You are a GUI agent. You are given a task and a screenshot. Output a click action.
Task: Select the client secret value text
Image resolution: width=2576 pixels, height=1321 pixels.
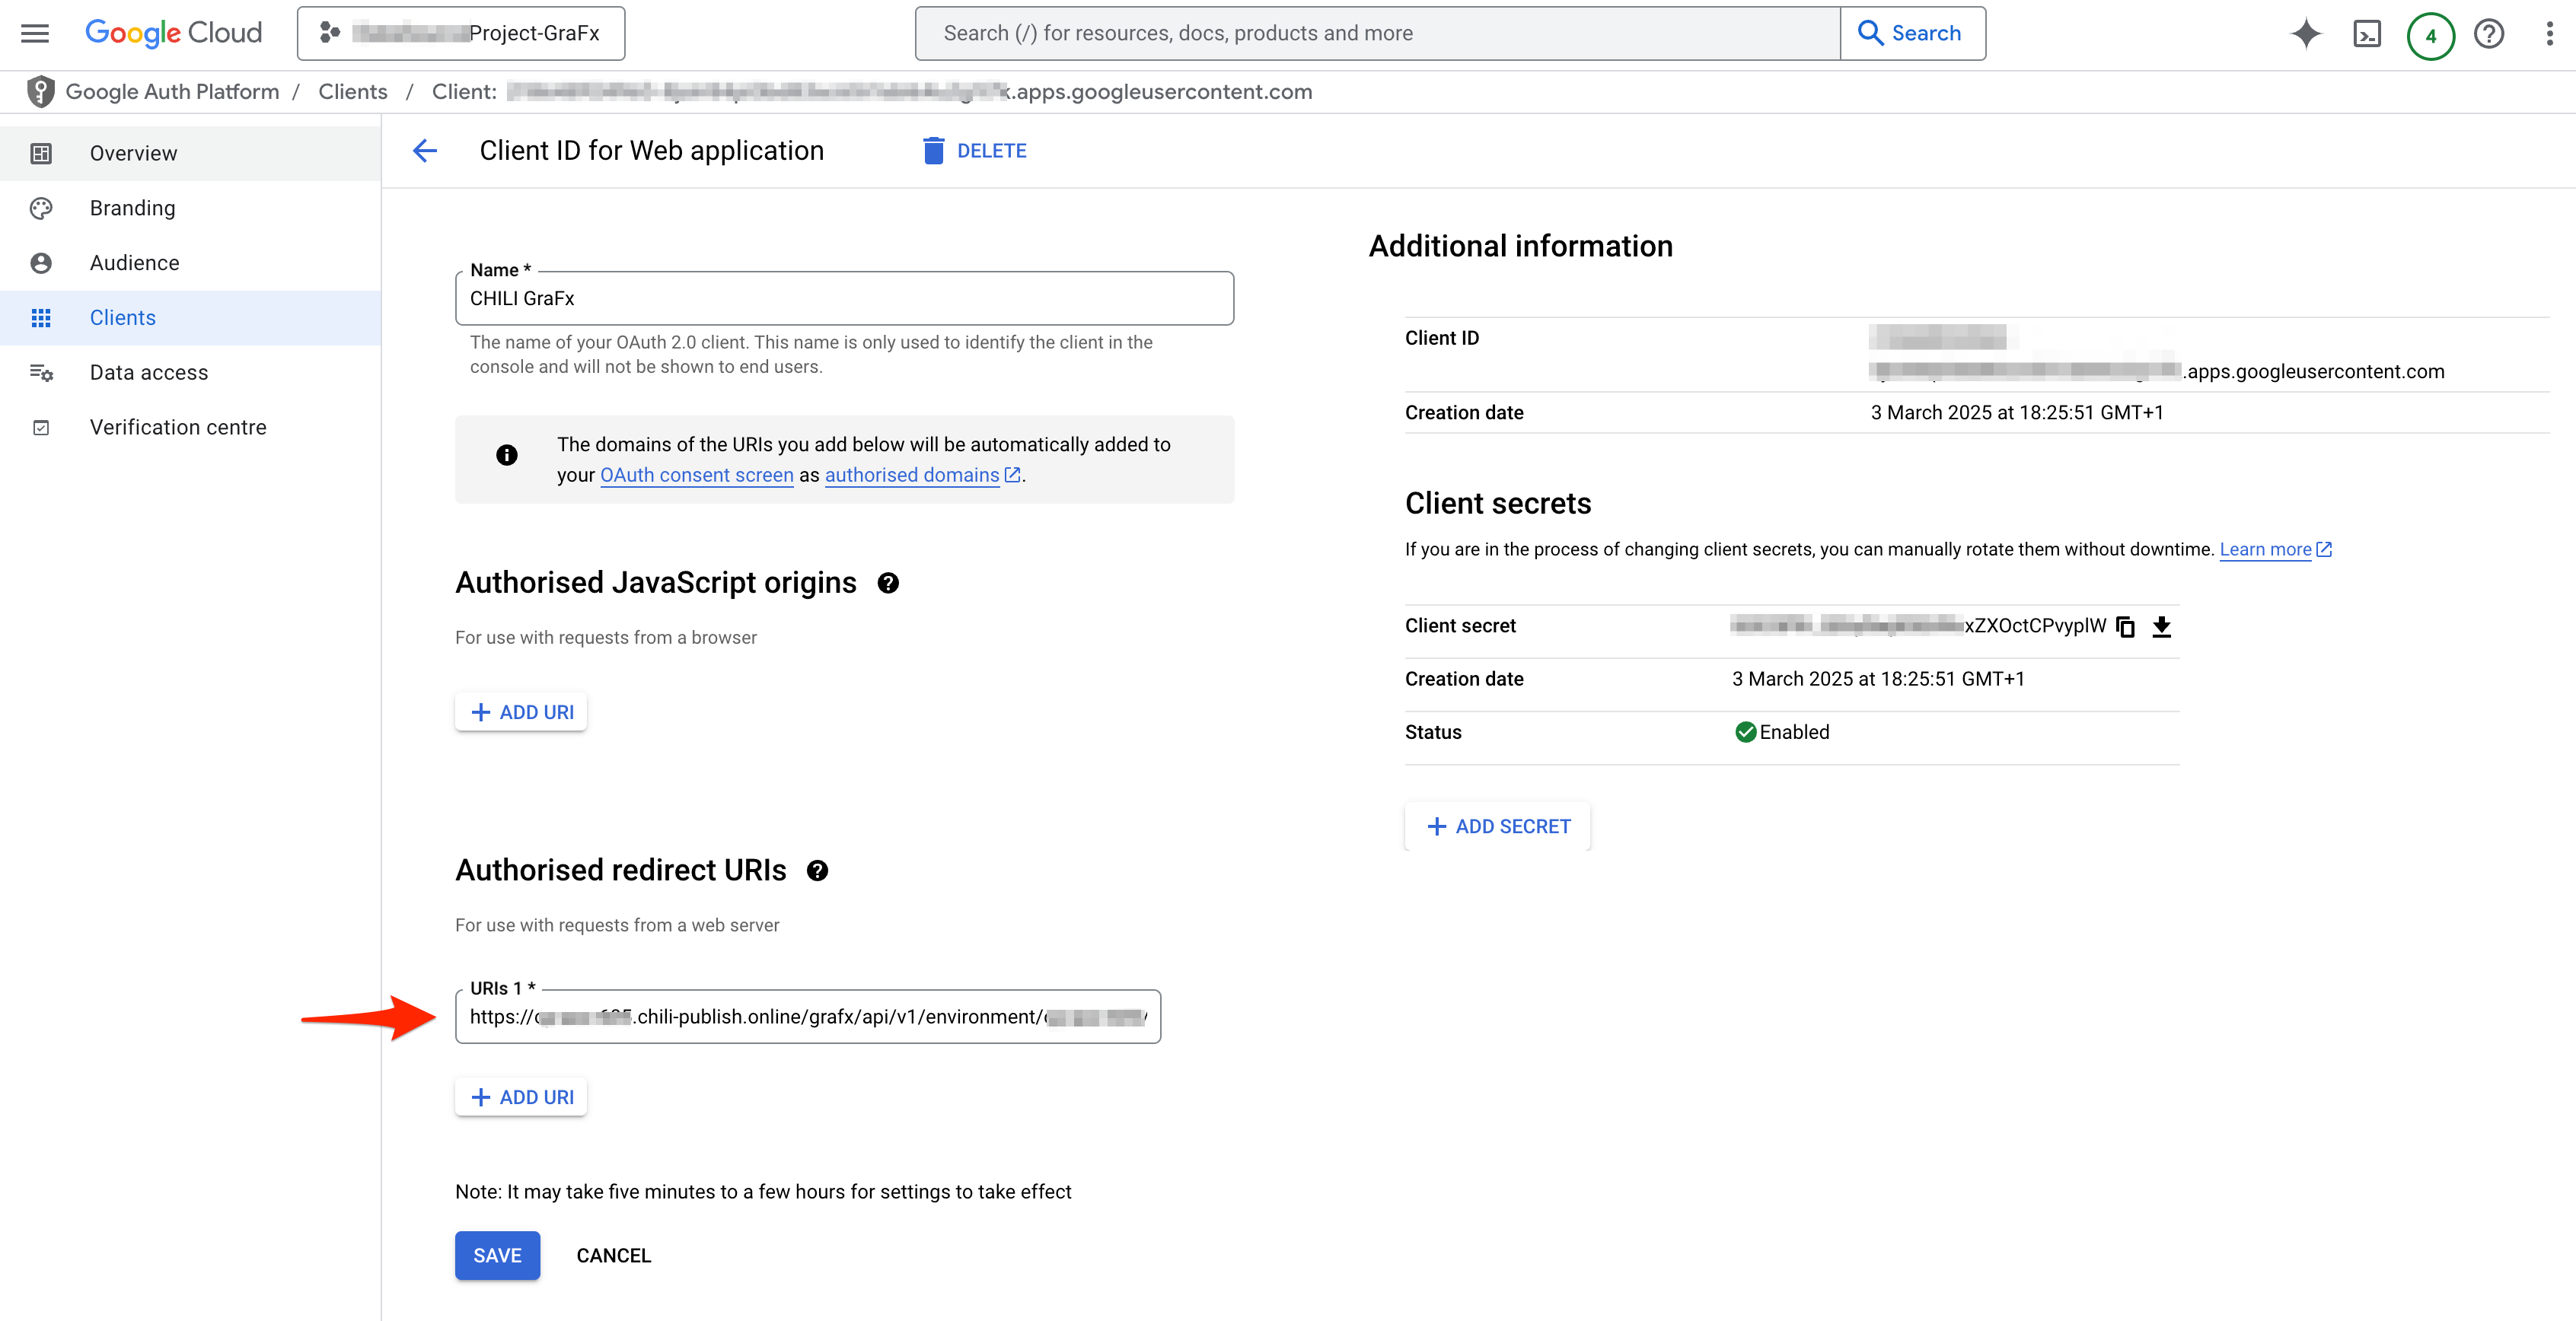pyautogui.click(x=1919, y=626)
